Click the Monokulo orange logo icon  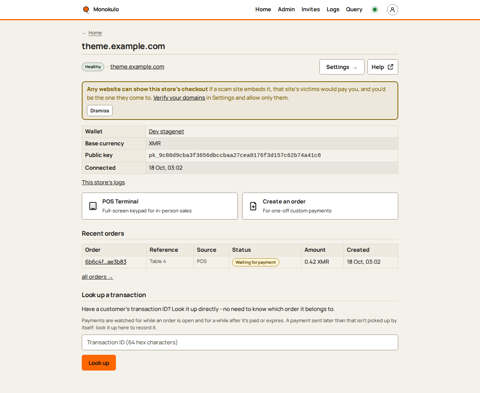[86, 9]
